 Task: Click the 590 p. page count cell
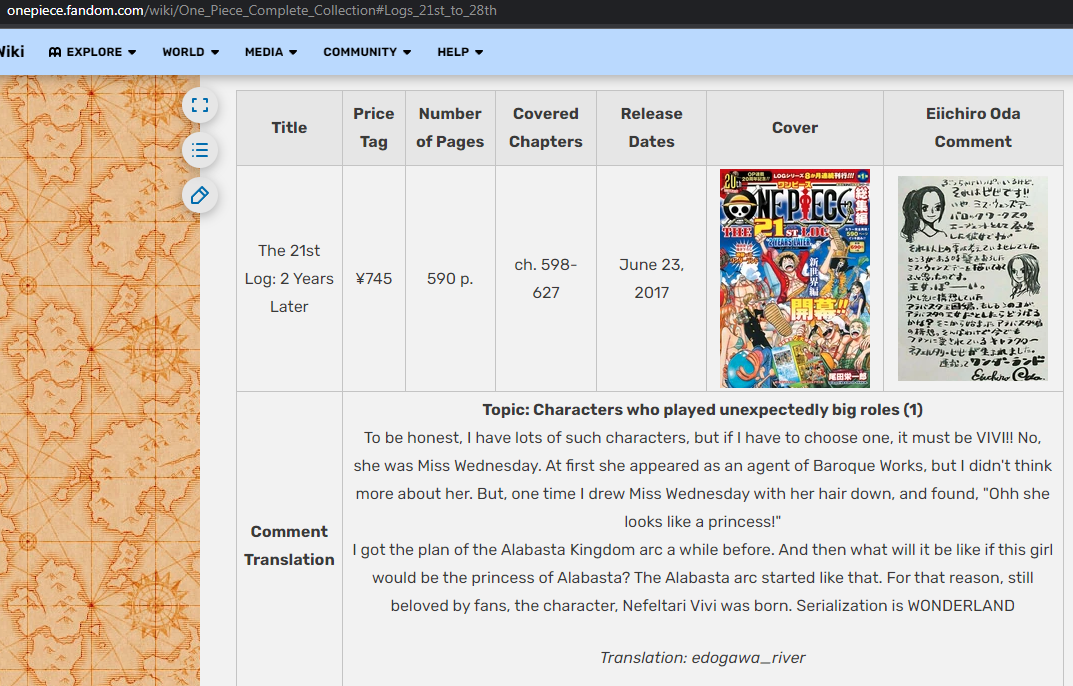[450, 279]
